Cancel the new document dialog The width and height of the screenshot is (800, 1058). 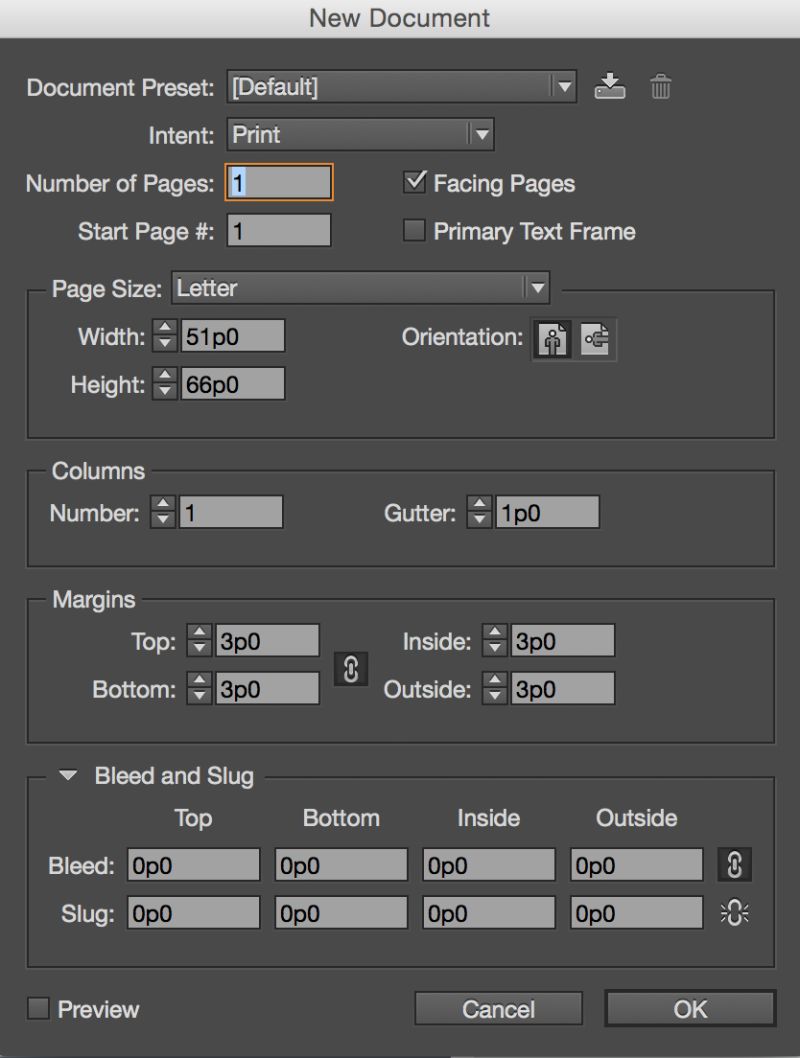(x=498, y=1009)
